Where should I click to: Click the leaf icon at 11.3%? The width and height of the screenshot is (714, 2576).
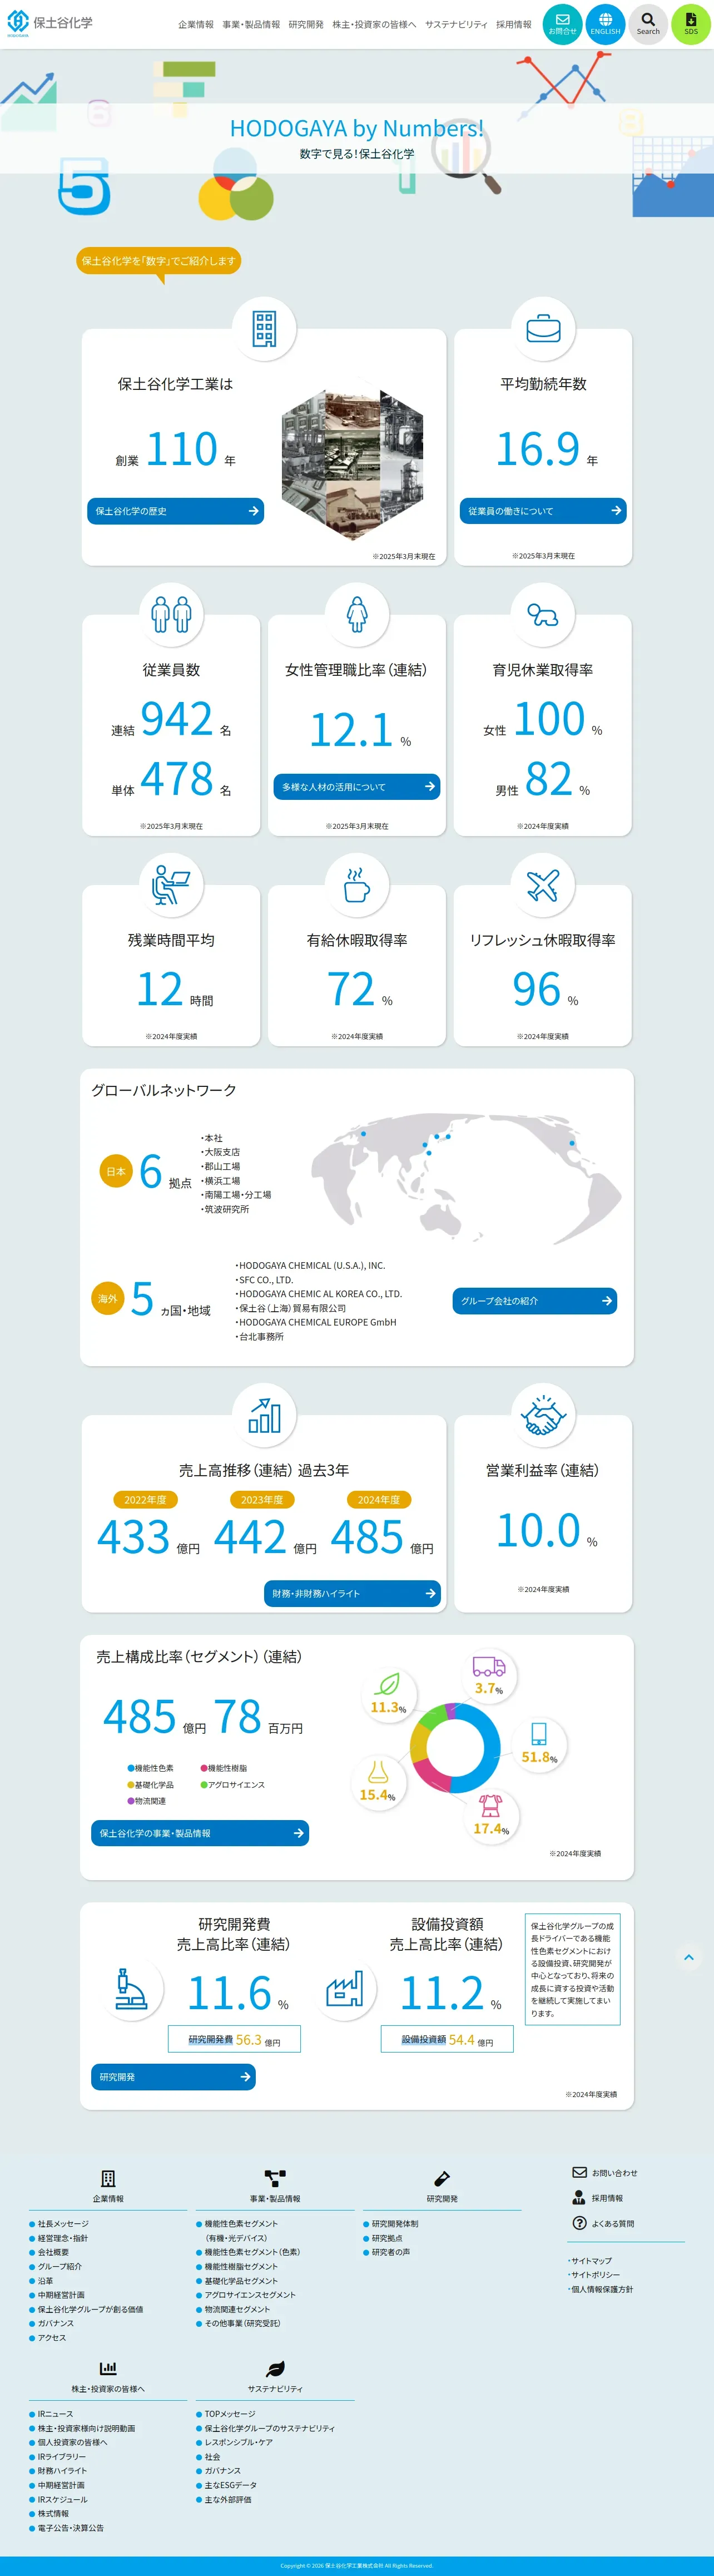(387, 1684)
